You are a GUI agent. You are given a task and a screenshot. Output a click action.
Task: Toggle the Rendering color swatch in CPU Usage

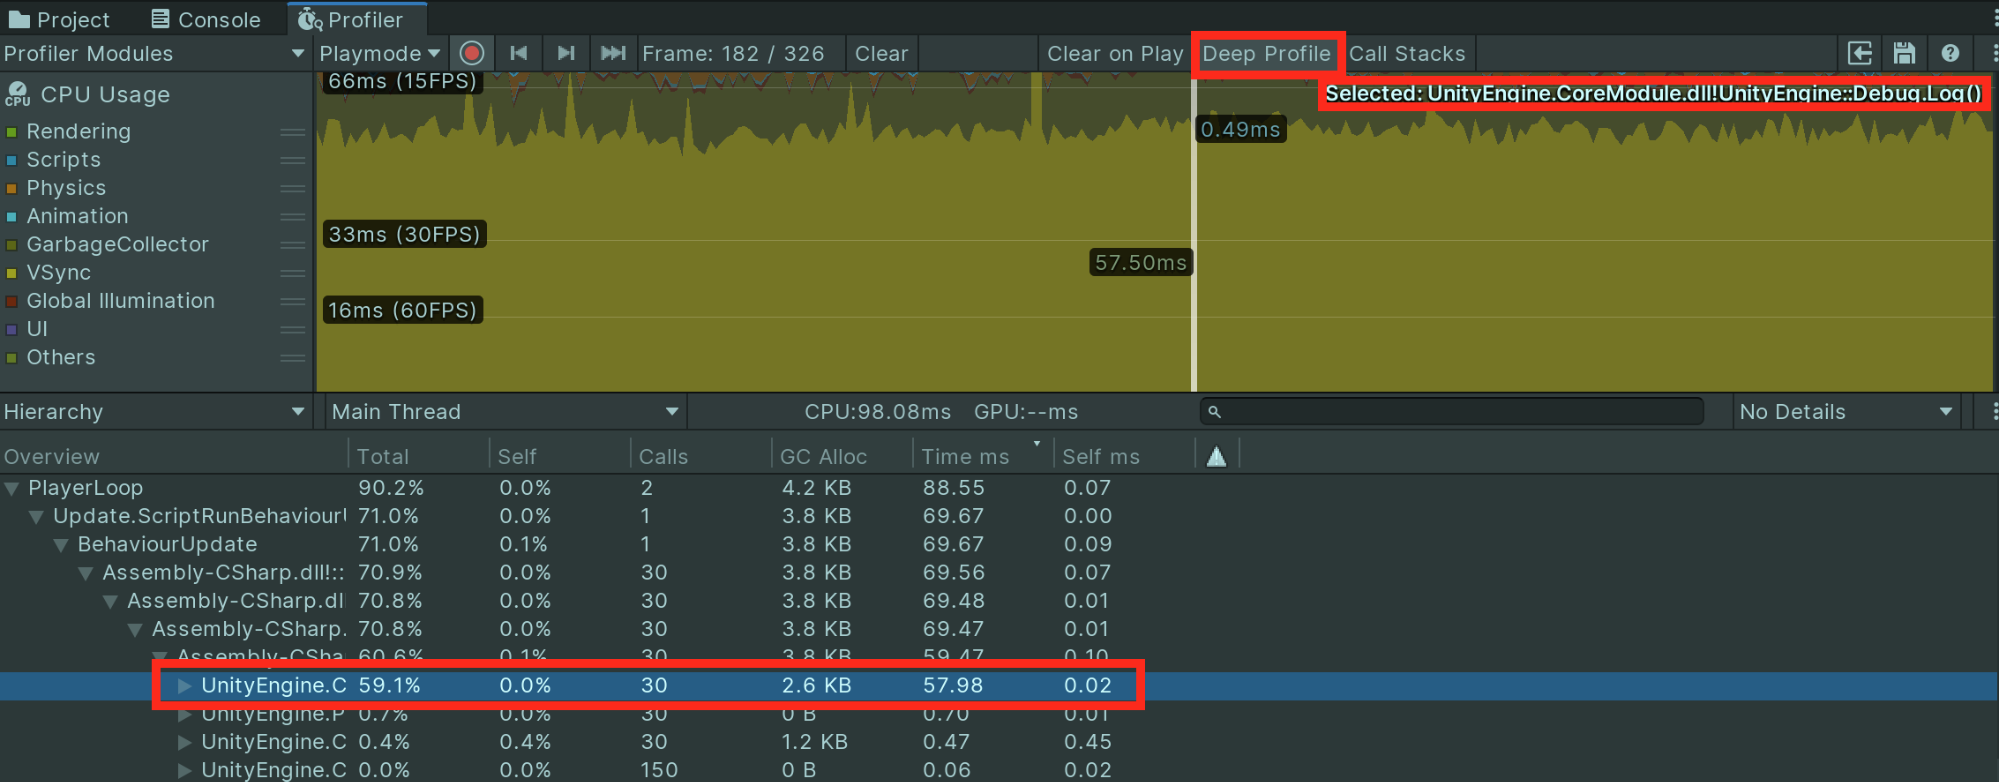12,132
